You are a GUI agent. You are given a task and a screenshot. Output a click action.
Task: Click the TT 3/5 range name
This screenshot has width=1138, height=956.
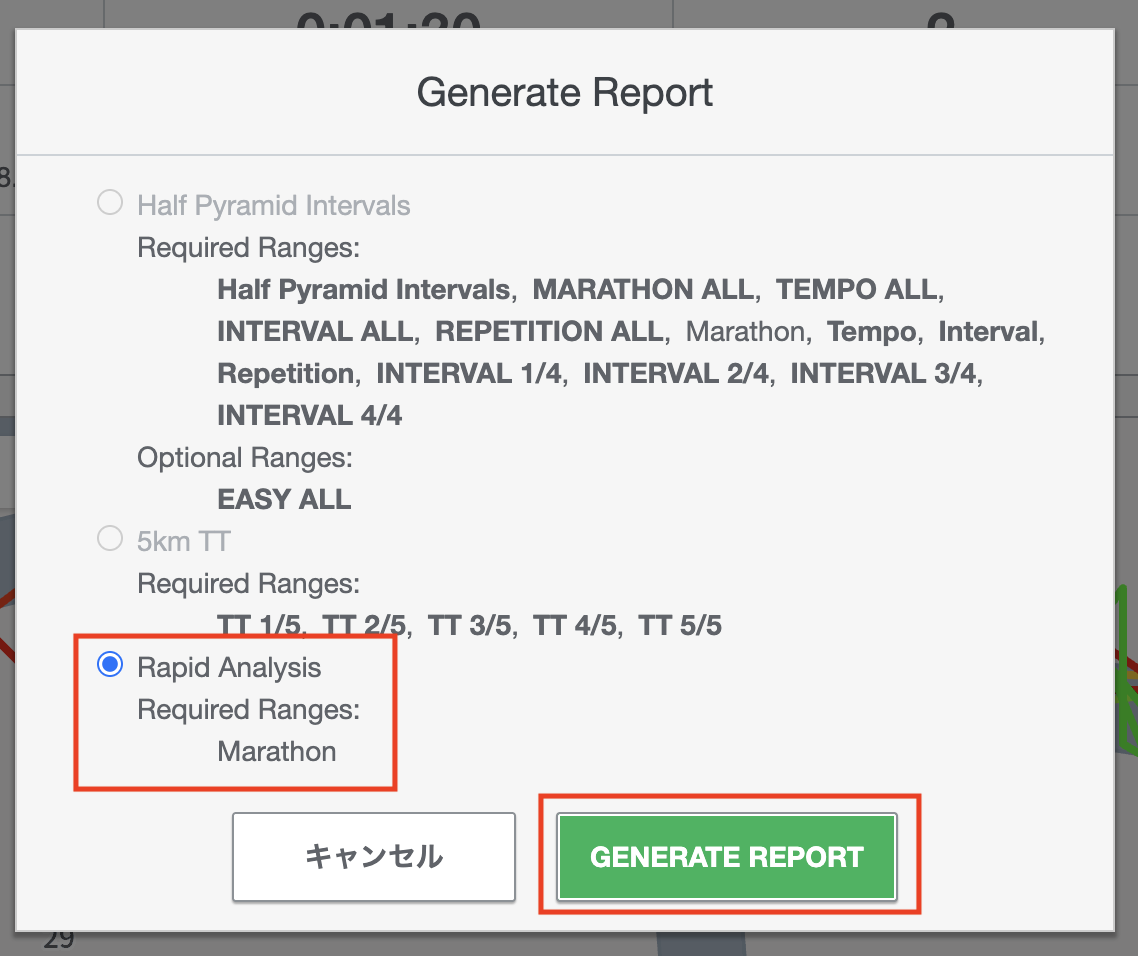pos(470,626)
